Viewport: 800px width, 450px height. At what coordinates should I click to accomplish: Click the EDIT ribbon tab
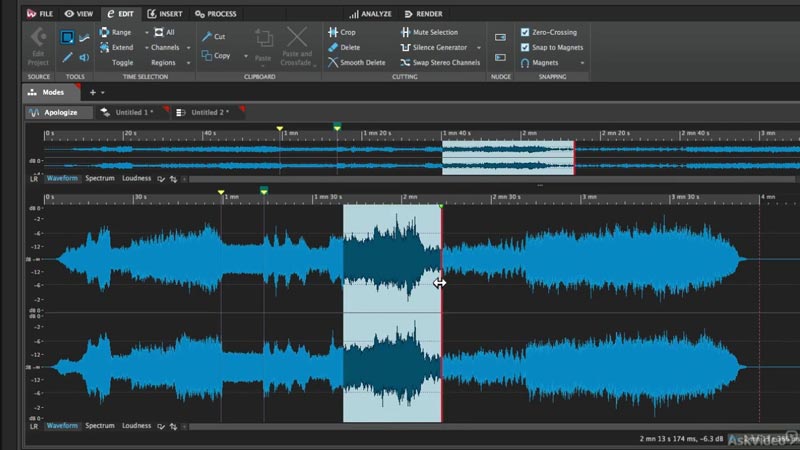coord(120,14)
